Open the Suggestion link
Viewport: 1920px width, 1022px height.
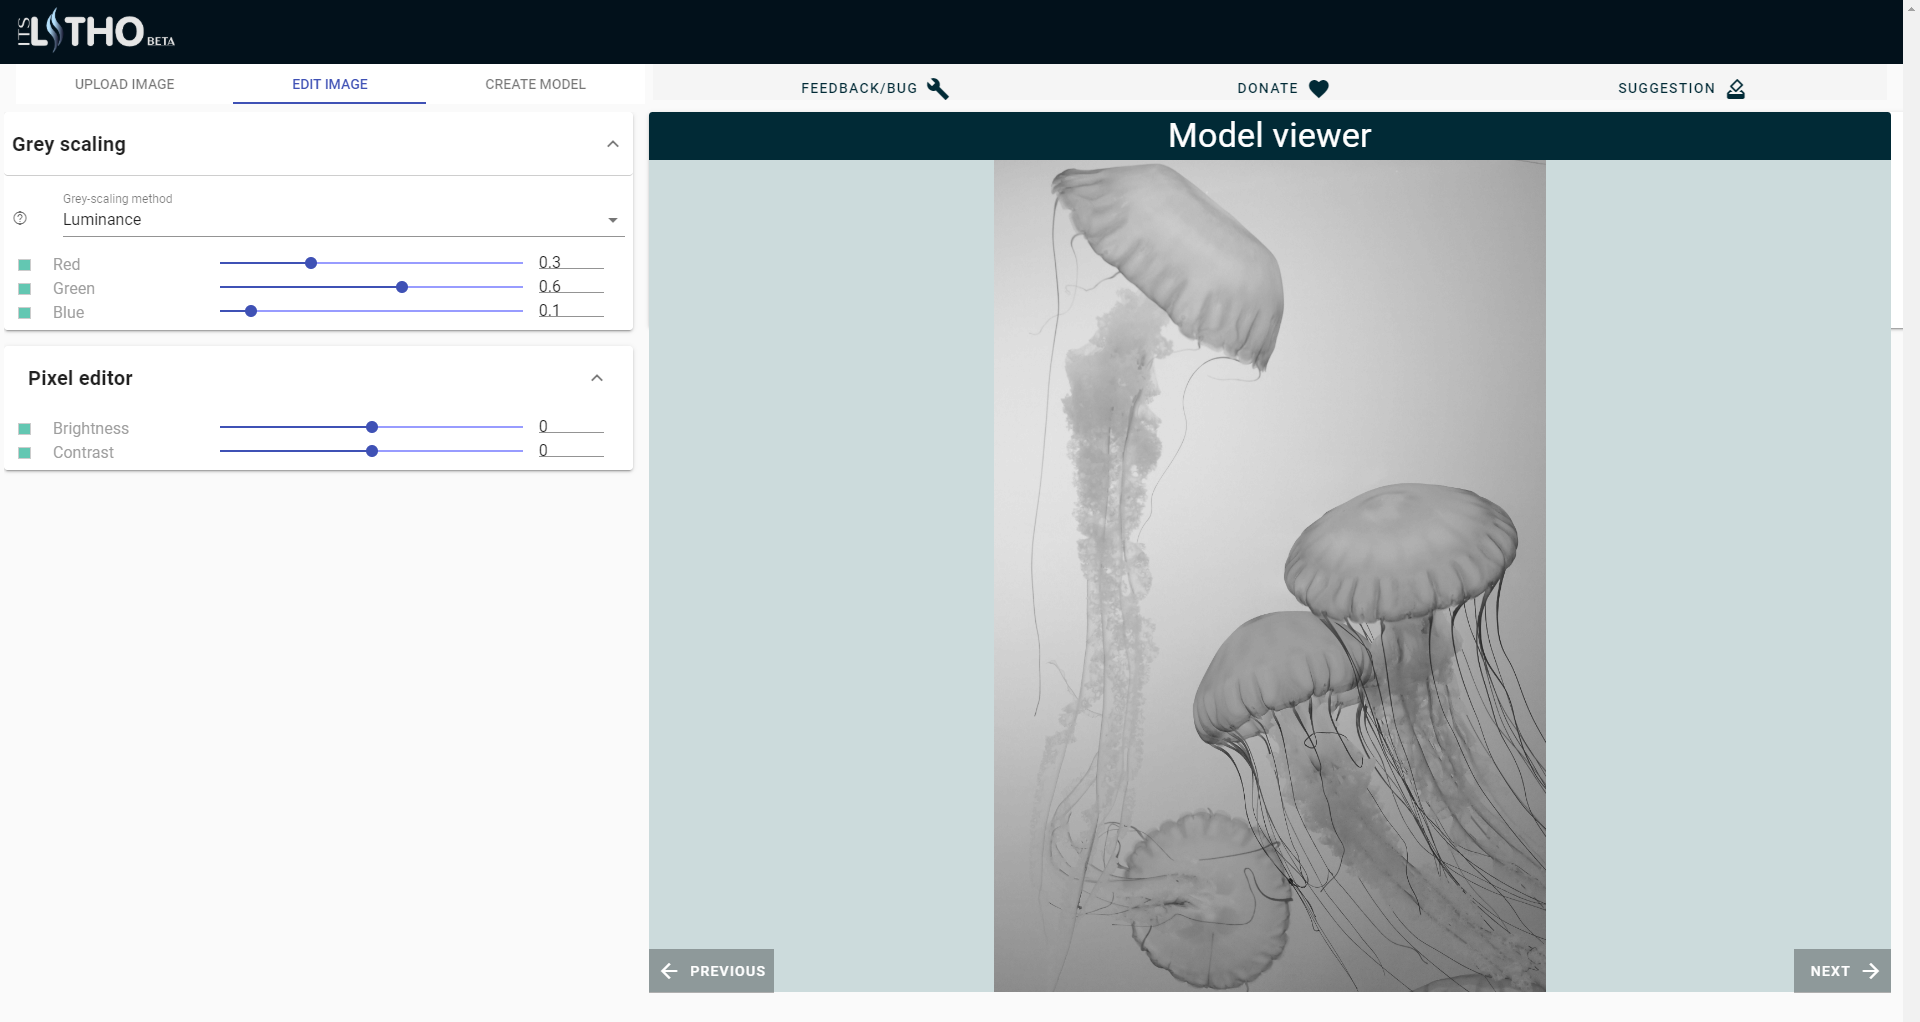click(x=1666, y=88)
